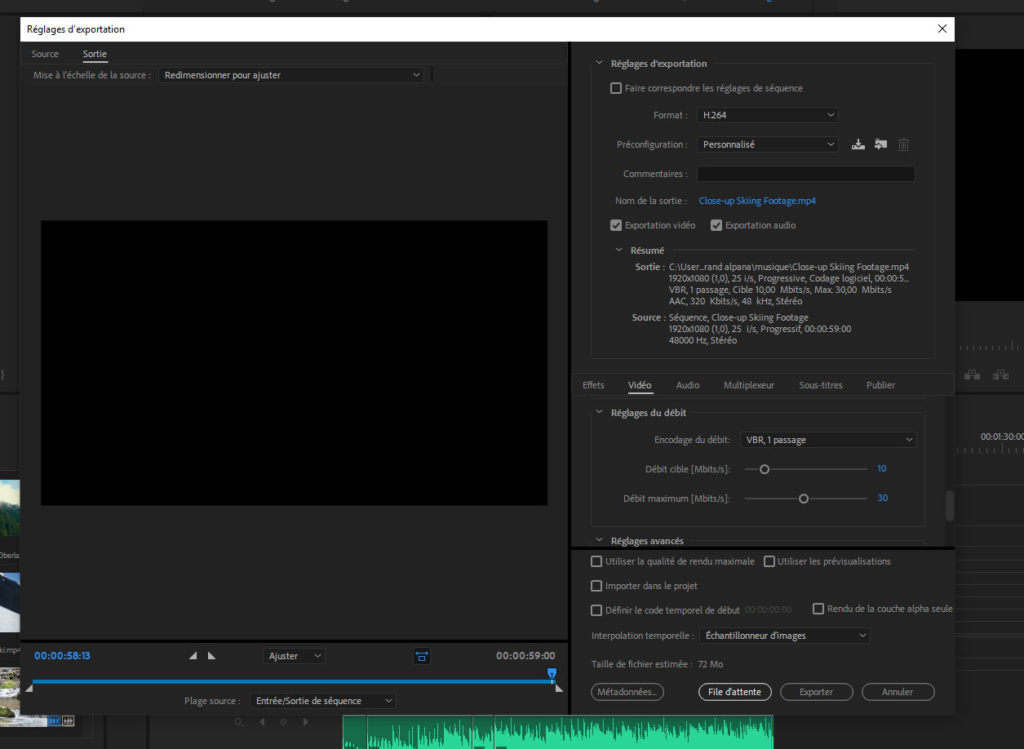Open the Interpolation temporelle dropdown

tap(784, 635)
